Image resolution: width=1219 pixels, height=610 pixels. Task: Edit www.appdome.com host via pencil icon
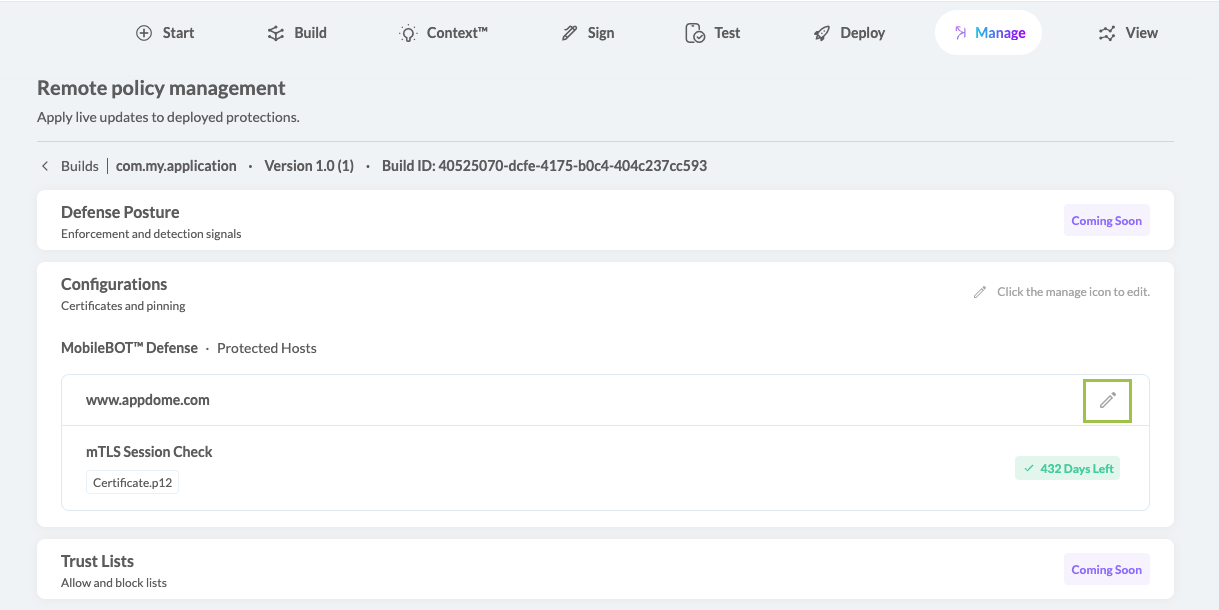(1108, 400)
